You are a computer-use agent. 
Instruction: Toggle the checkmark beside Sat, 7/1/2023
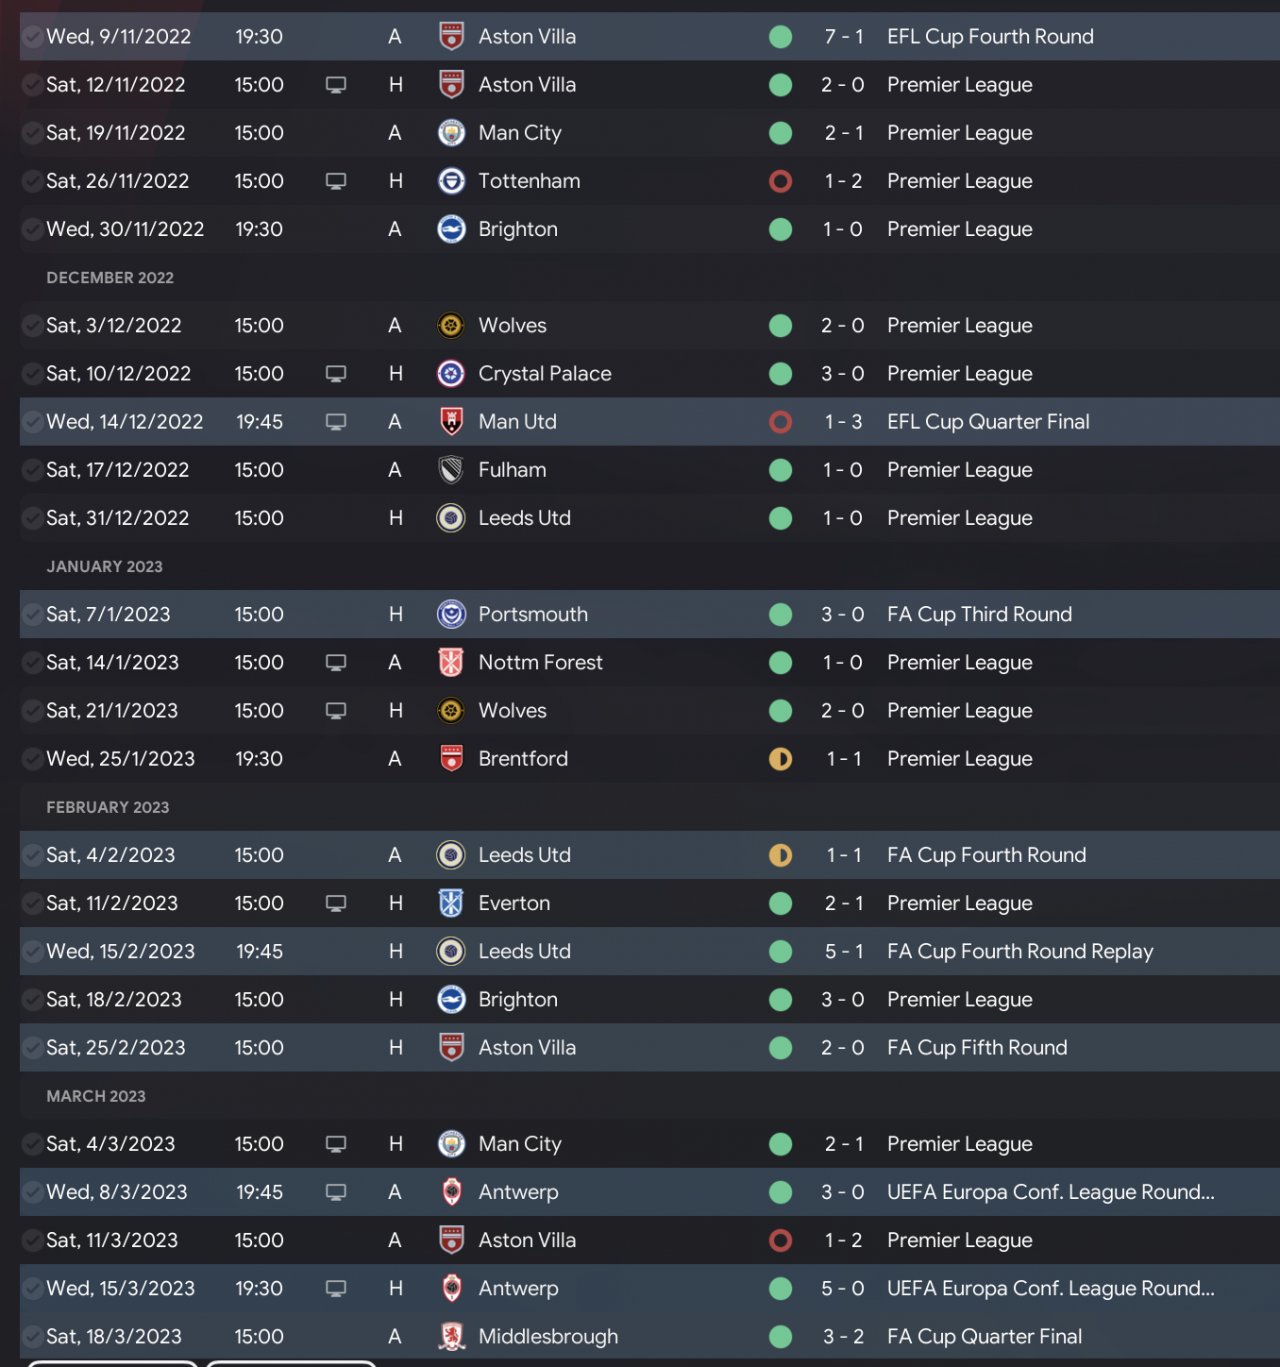click(31, 614)
